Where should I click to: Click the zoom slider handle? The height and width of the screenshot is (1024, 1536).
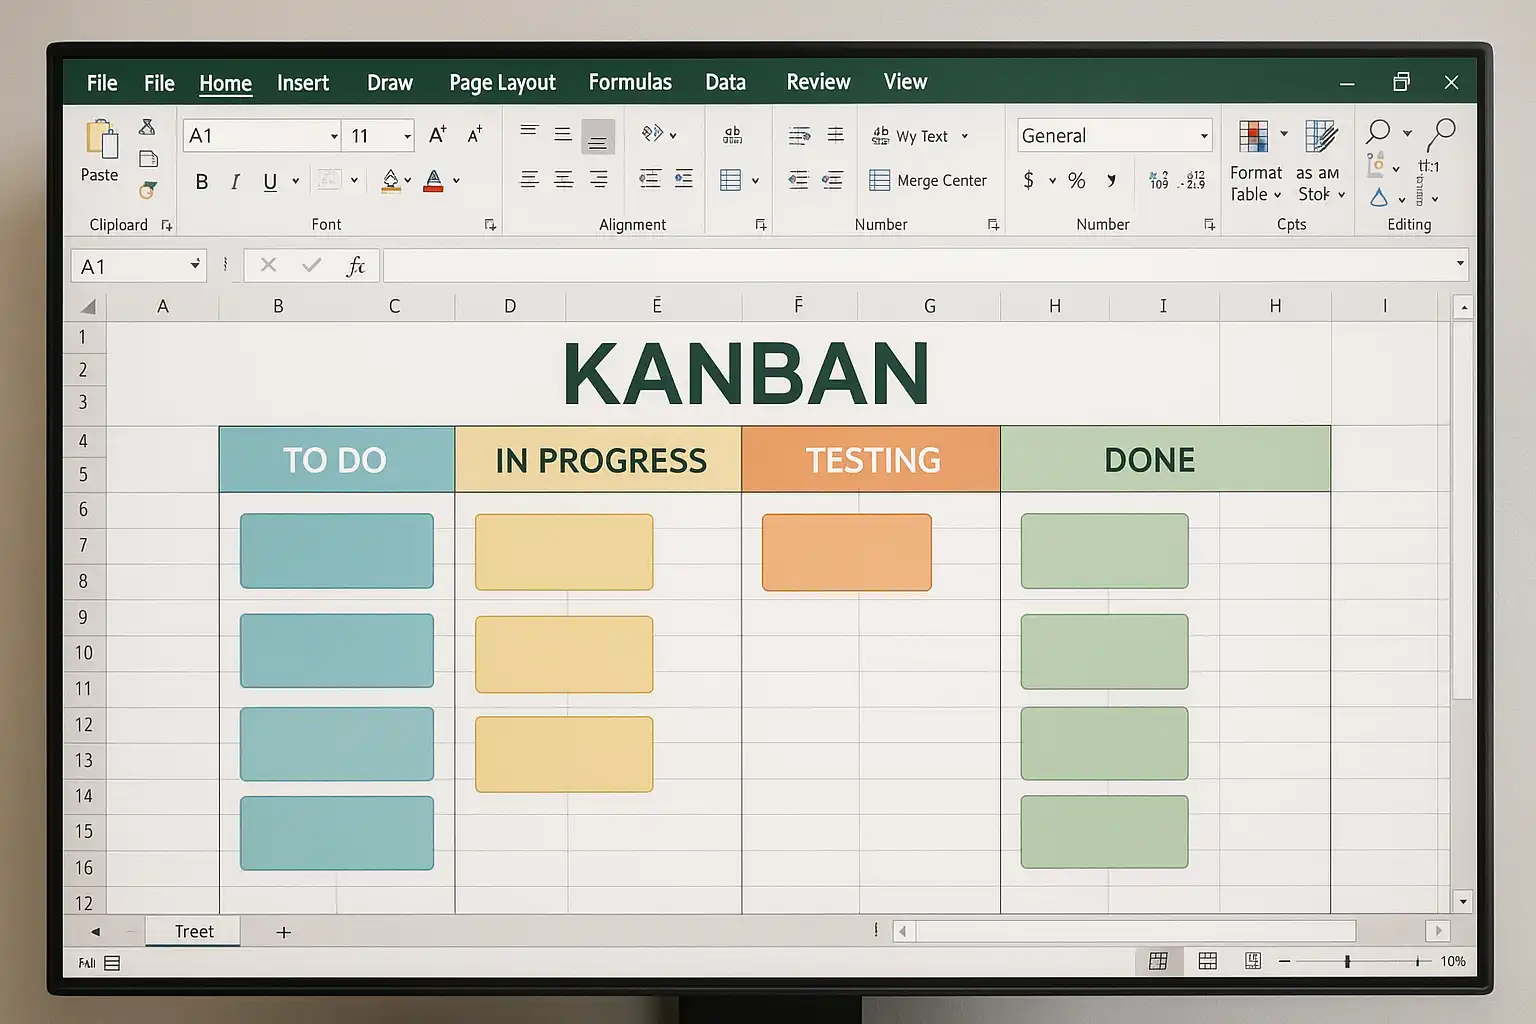(x=1347, y=961)
